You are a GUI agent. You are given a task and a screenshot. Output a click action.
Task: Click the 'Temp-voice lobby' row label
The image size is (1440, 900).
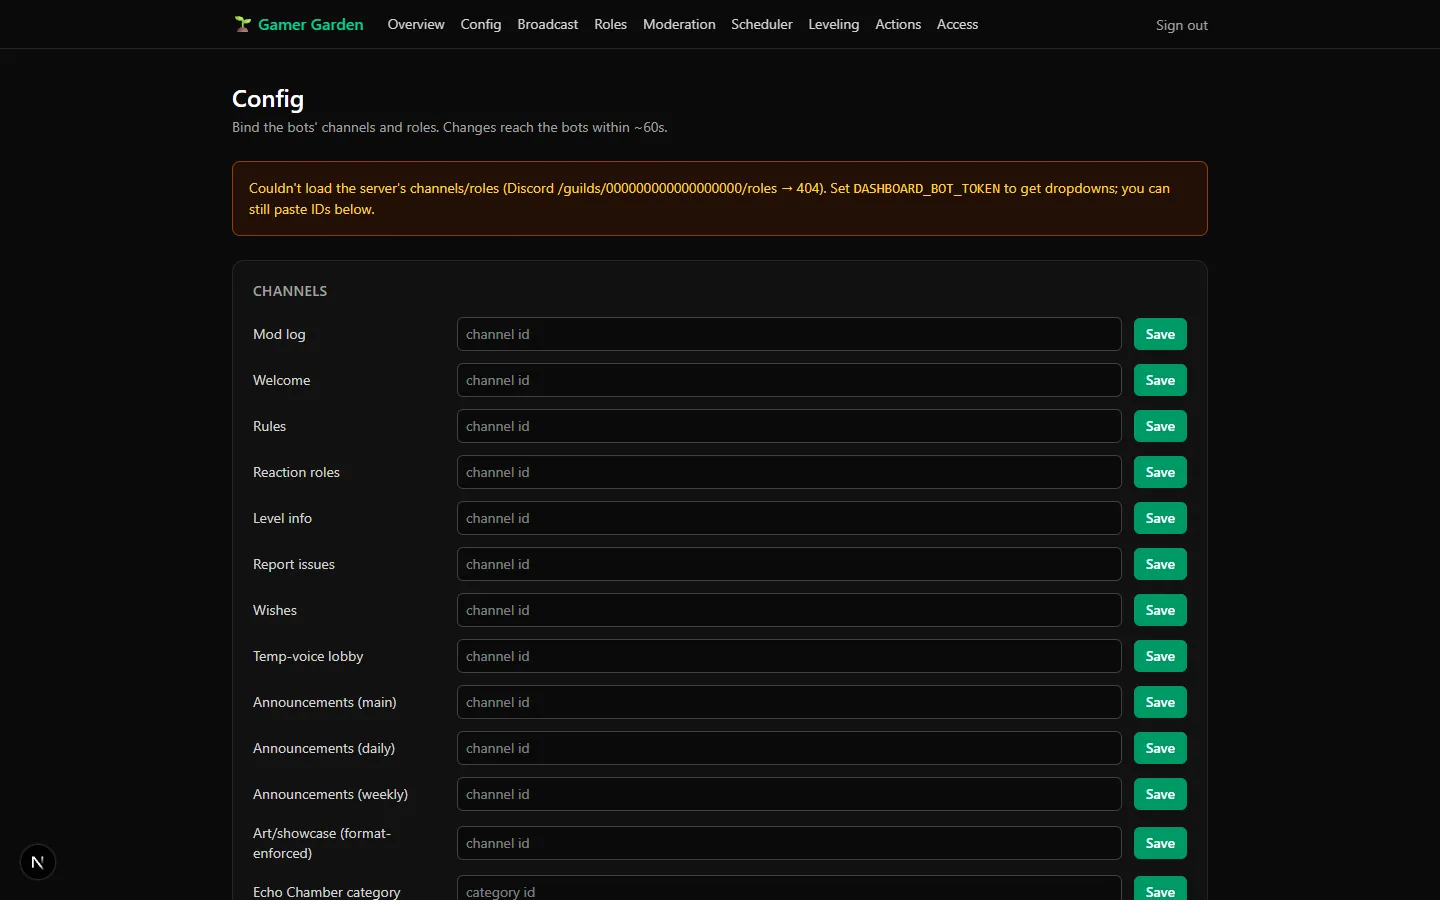point(308,656)
